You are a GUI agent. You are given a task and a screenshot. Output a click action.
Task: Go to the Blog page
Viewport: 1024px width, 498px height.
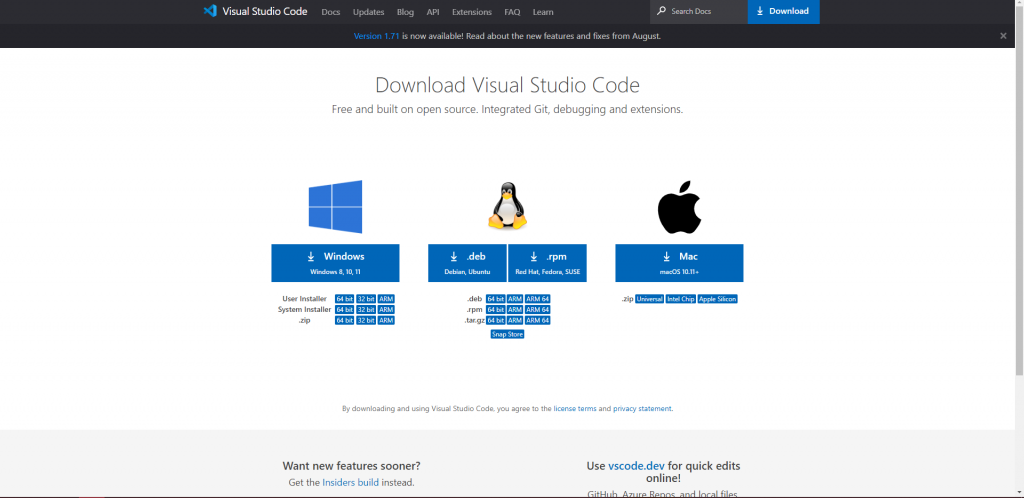pos(405,12)
